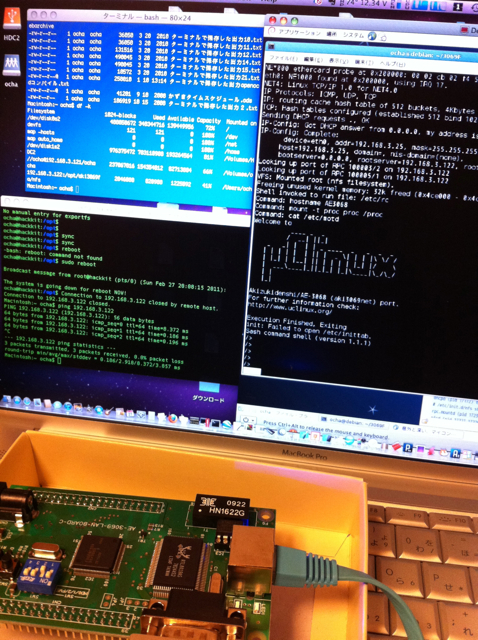Image resolution: width=478 pixels, height=640 pixels.
Task: Open the 編集 menu of the Debian terminal
Action: tap(313, 60)
